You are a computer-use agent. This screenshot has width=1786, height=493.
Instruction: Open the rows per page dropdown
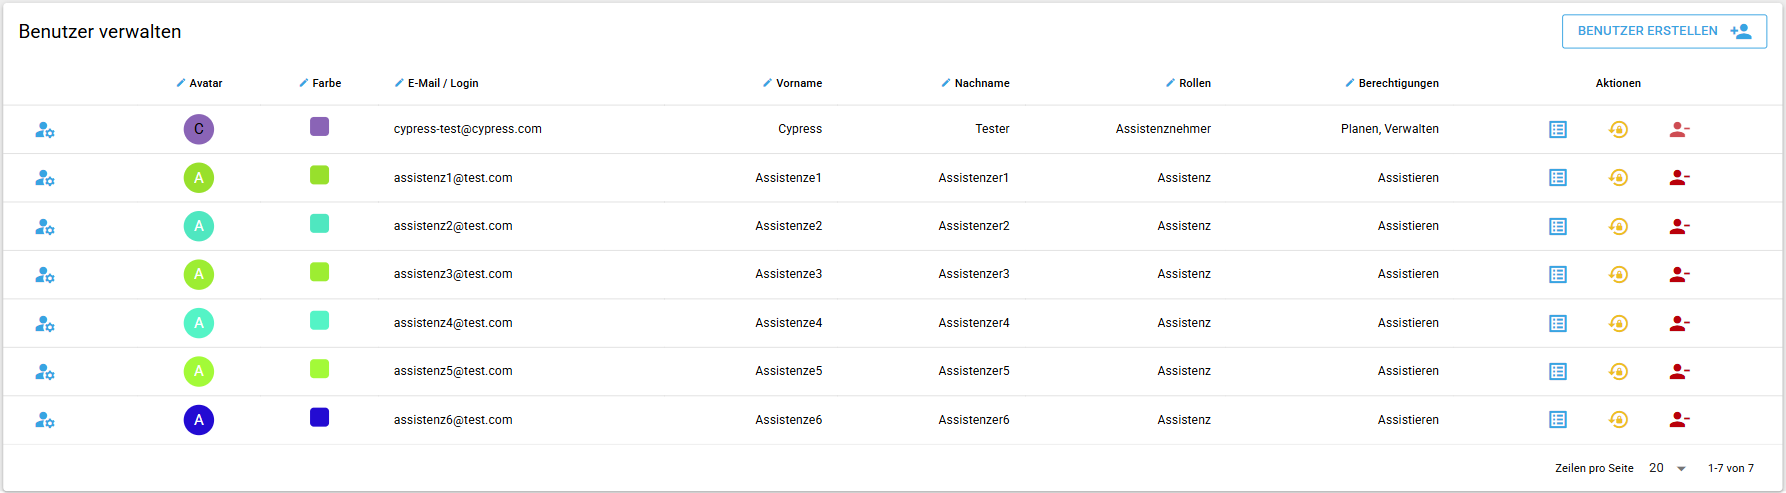[1668, 468]
